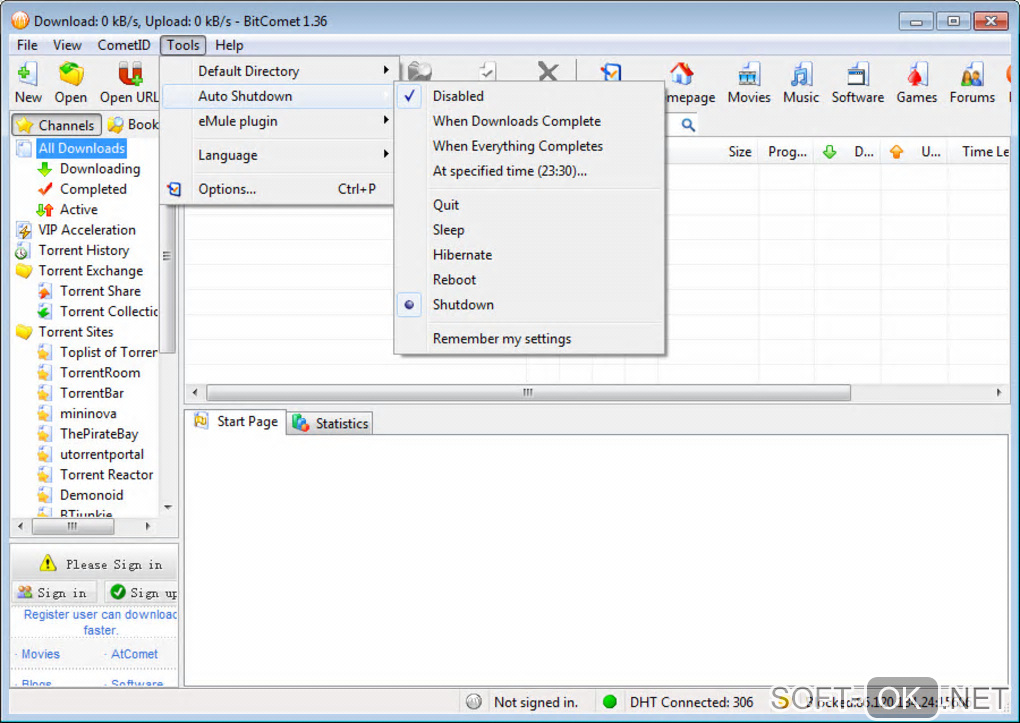
Task: Collapse Torrent Sites folder
Action: pyautogui.click(x=24, y=332)
